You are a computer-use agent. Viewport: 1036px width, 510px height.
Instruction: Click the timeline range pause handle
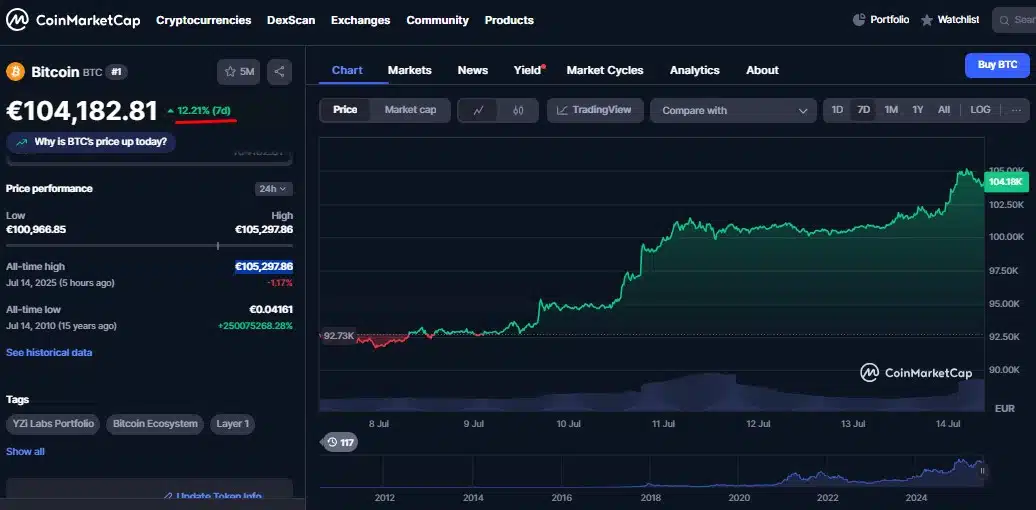(x=982, y=471)
